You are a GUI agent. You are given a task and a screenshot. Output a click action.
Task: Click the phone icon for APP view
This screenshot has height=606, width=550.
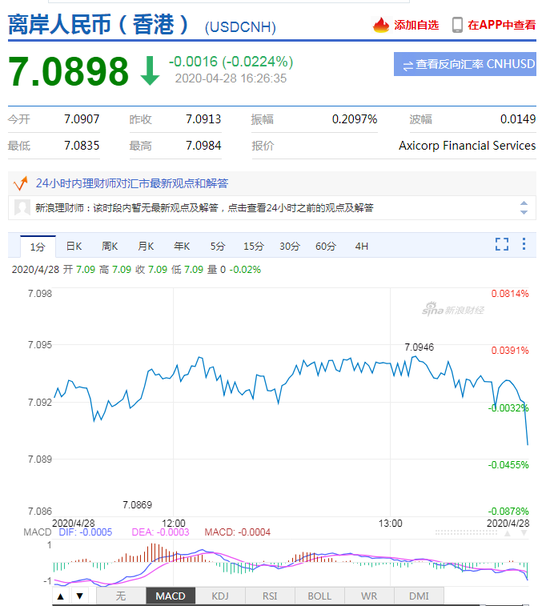(x=457, y=25)
